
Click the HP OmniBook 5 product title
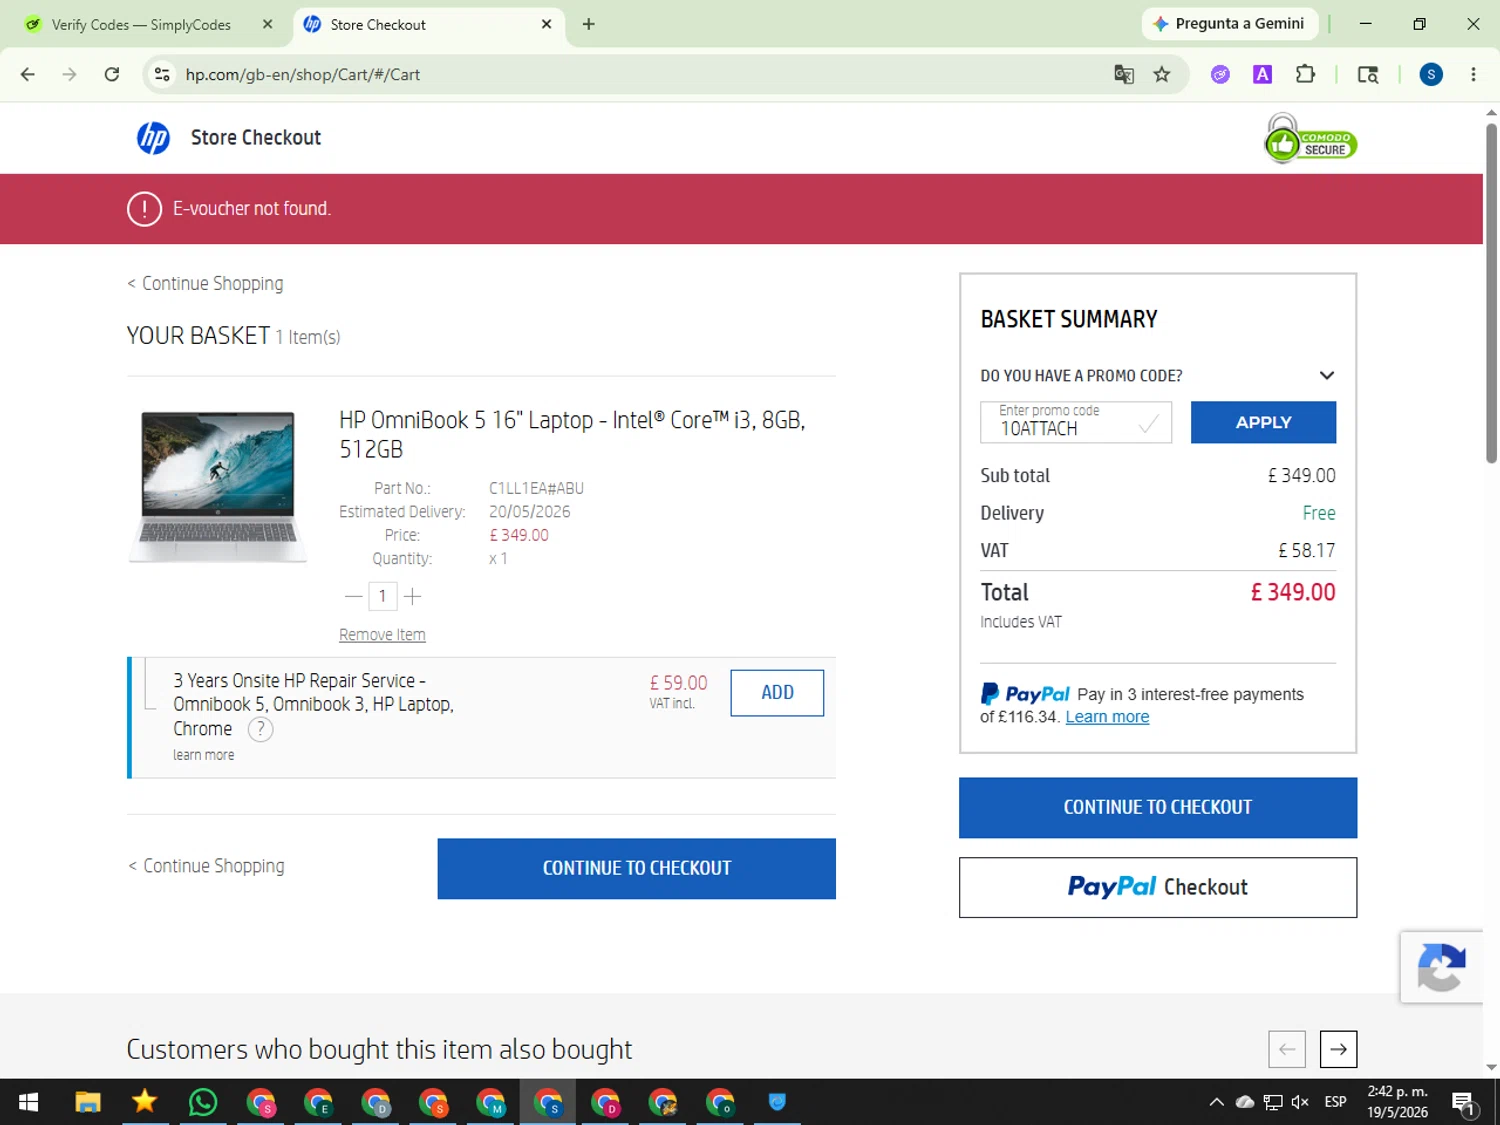coord(572,435)
